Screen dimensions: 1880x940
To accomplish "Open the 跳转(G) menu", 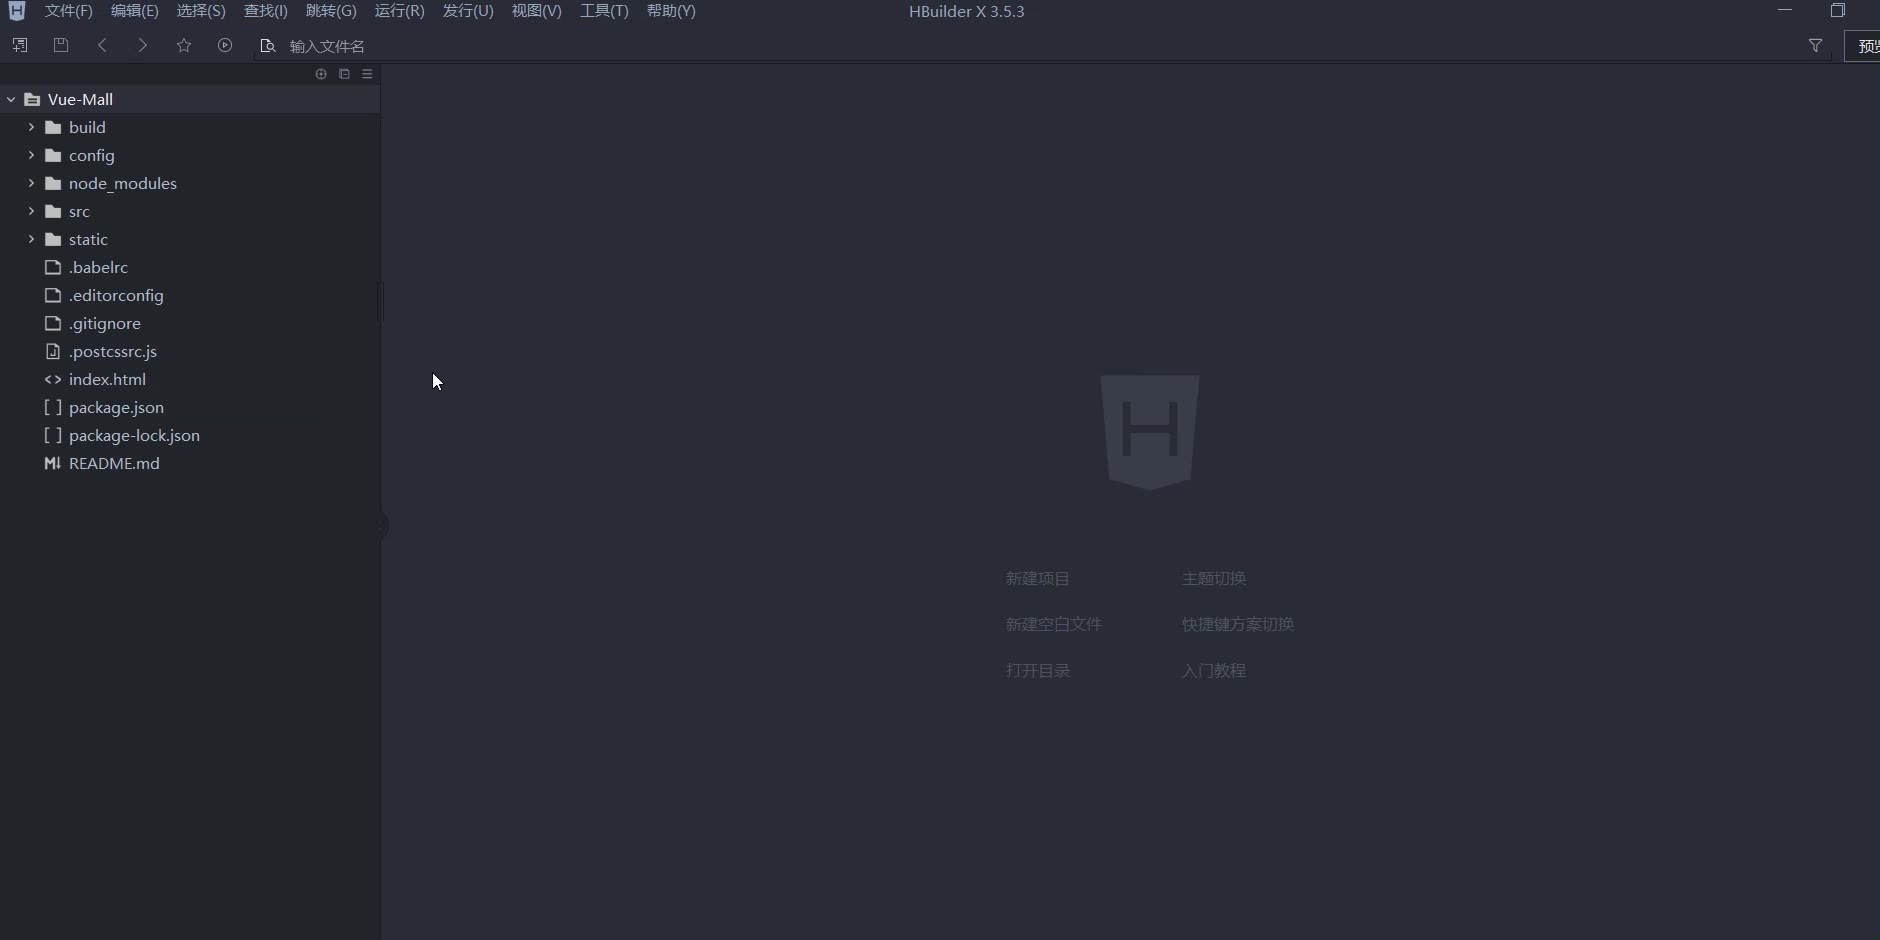I will (x=331, y=11).
